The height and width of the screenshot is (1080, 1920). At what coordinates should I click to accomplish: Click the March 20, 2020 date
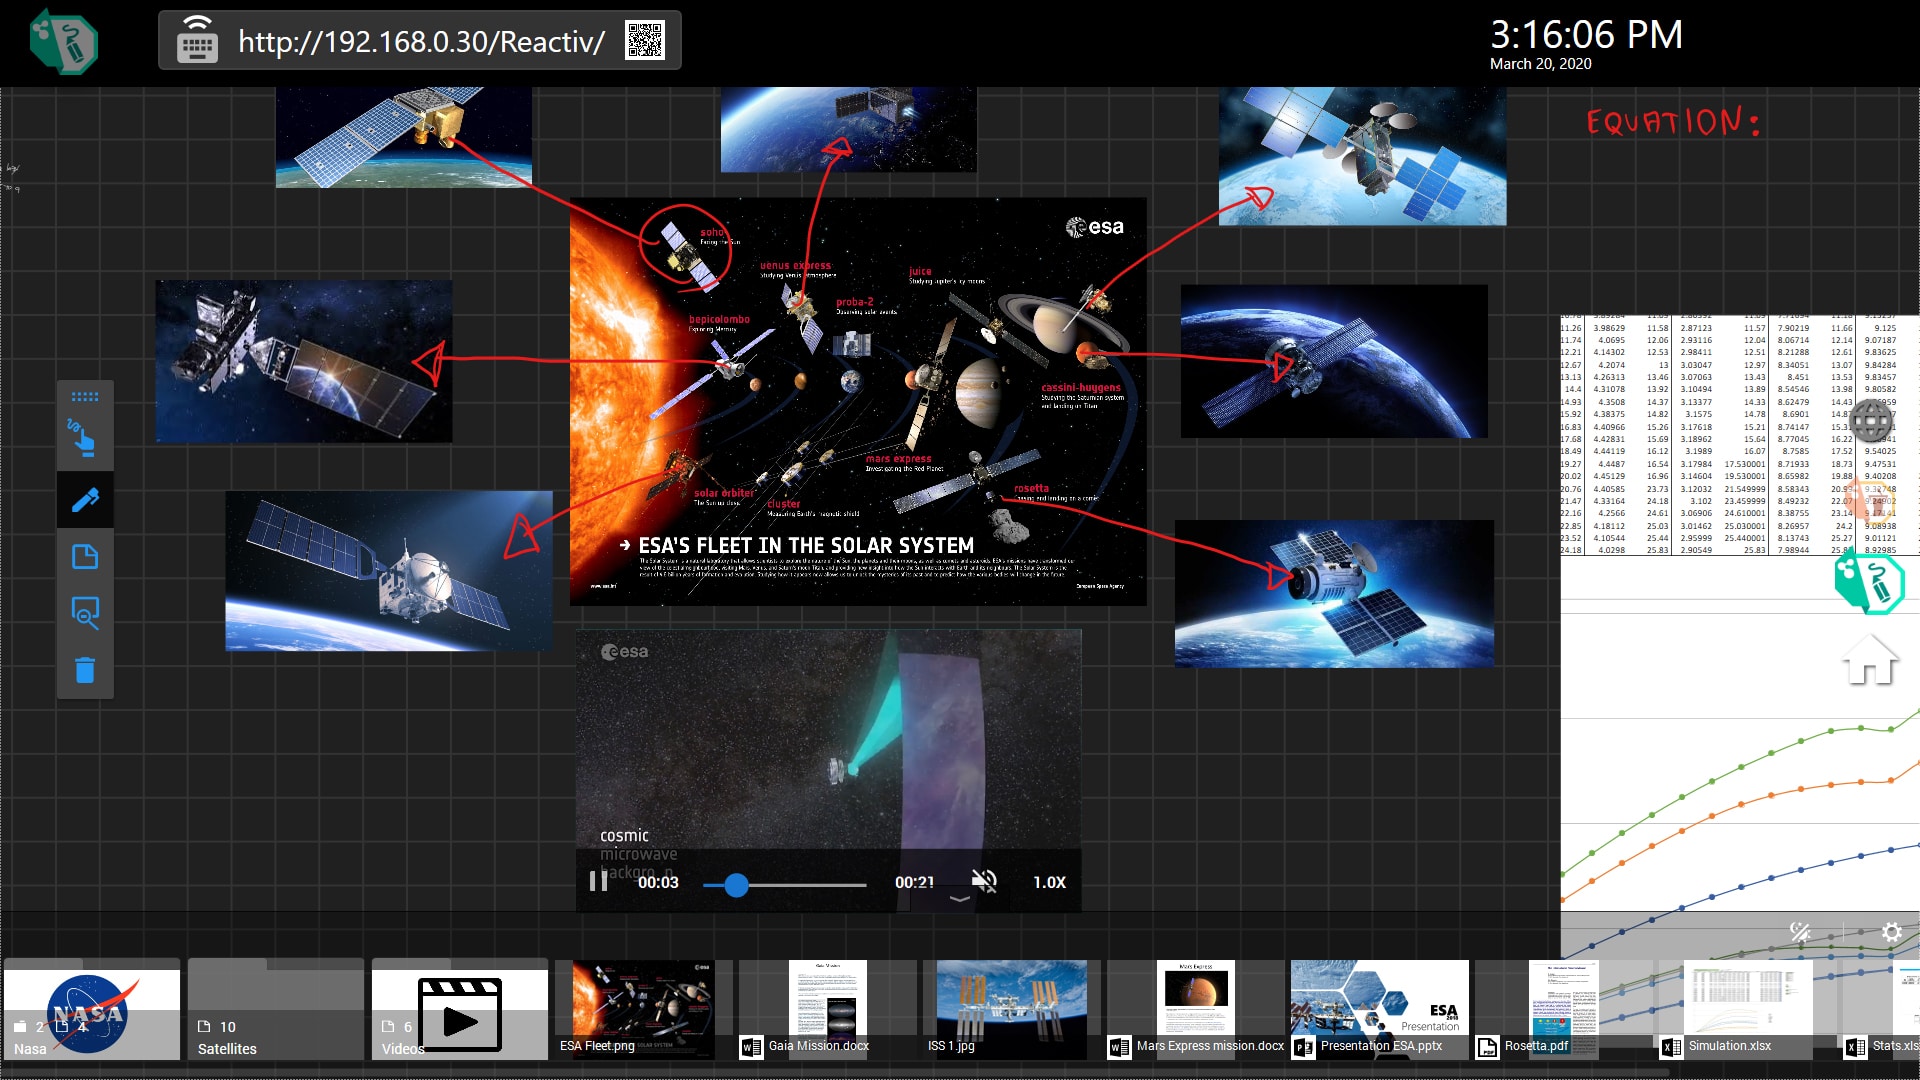point(1540,64)
